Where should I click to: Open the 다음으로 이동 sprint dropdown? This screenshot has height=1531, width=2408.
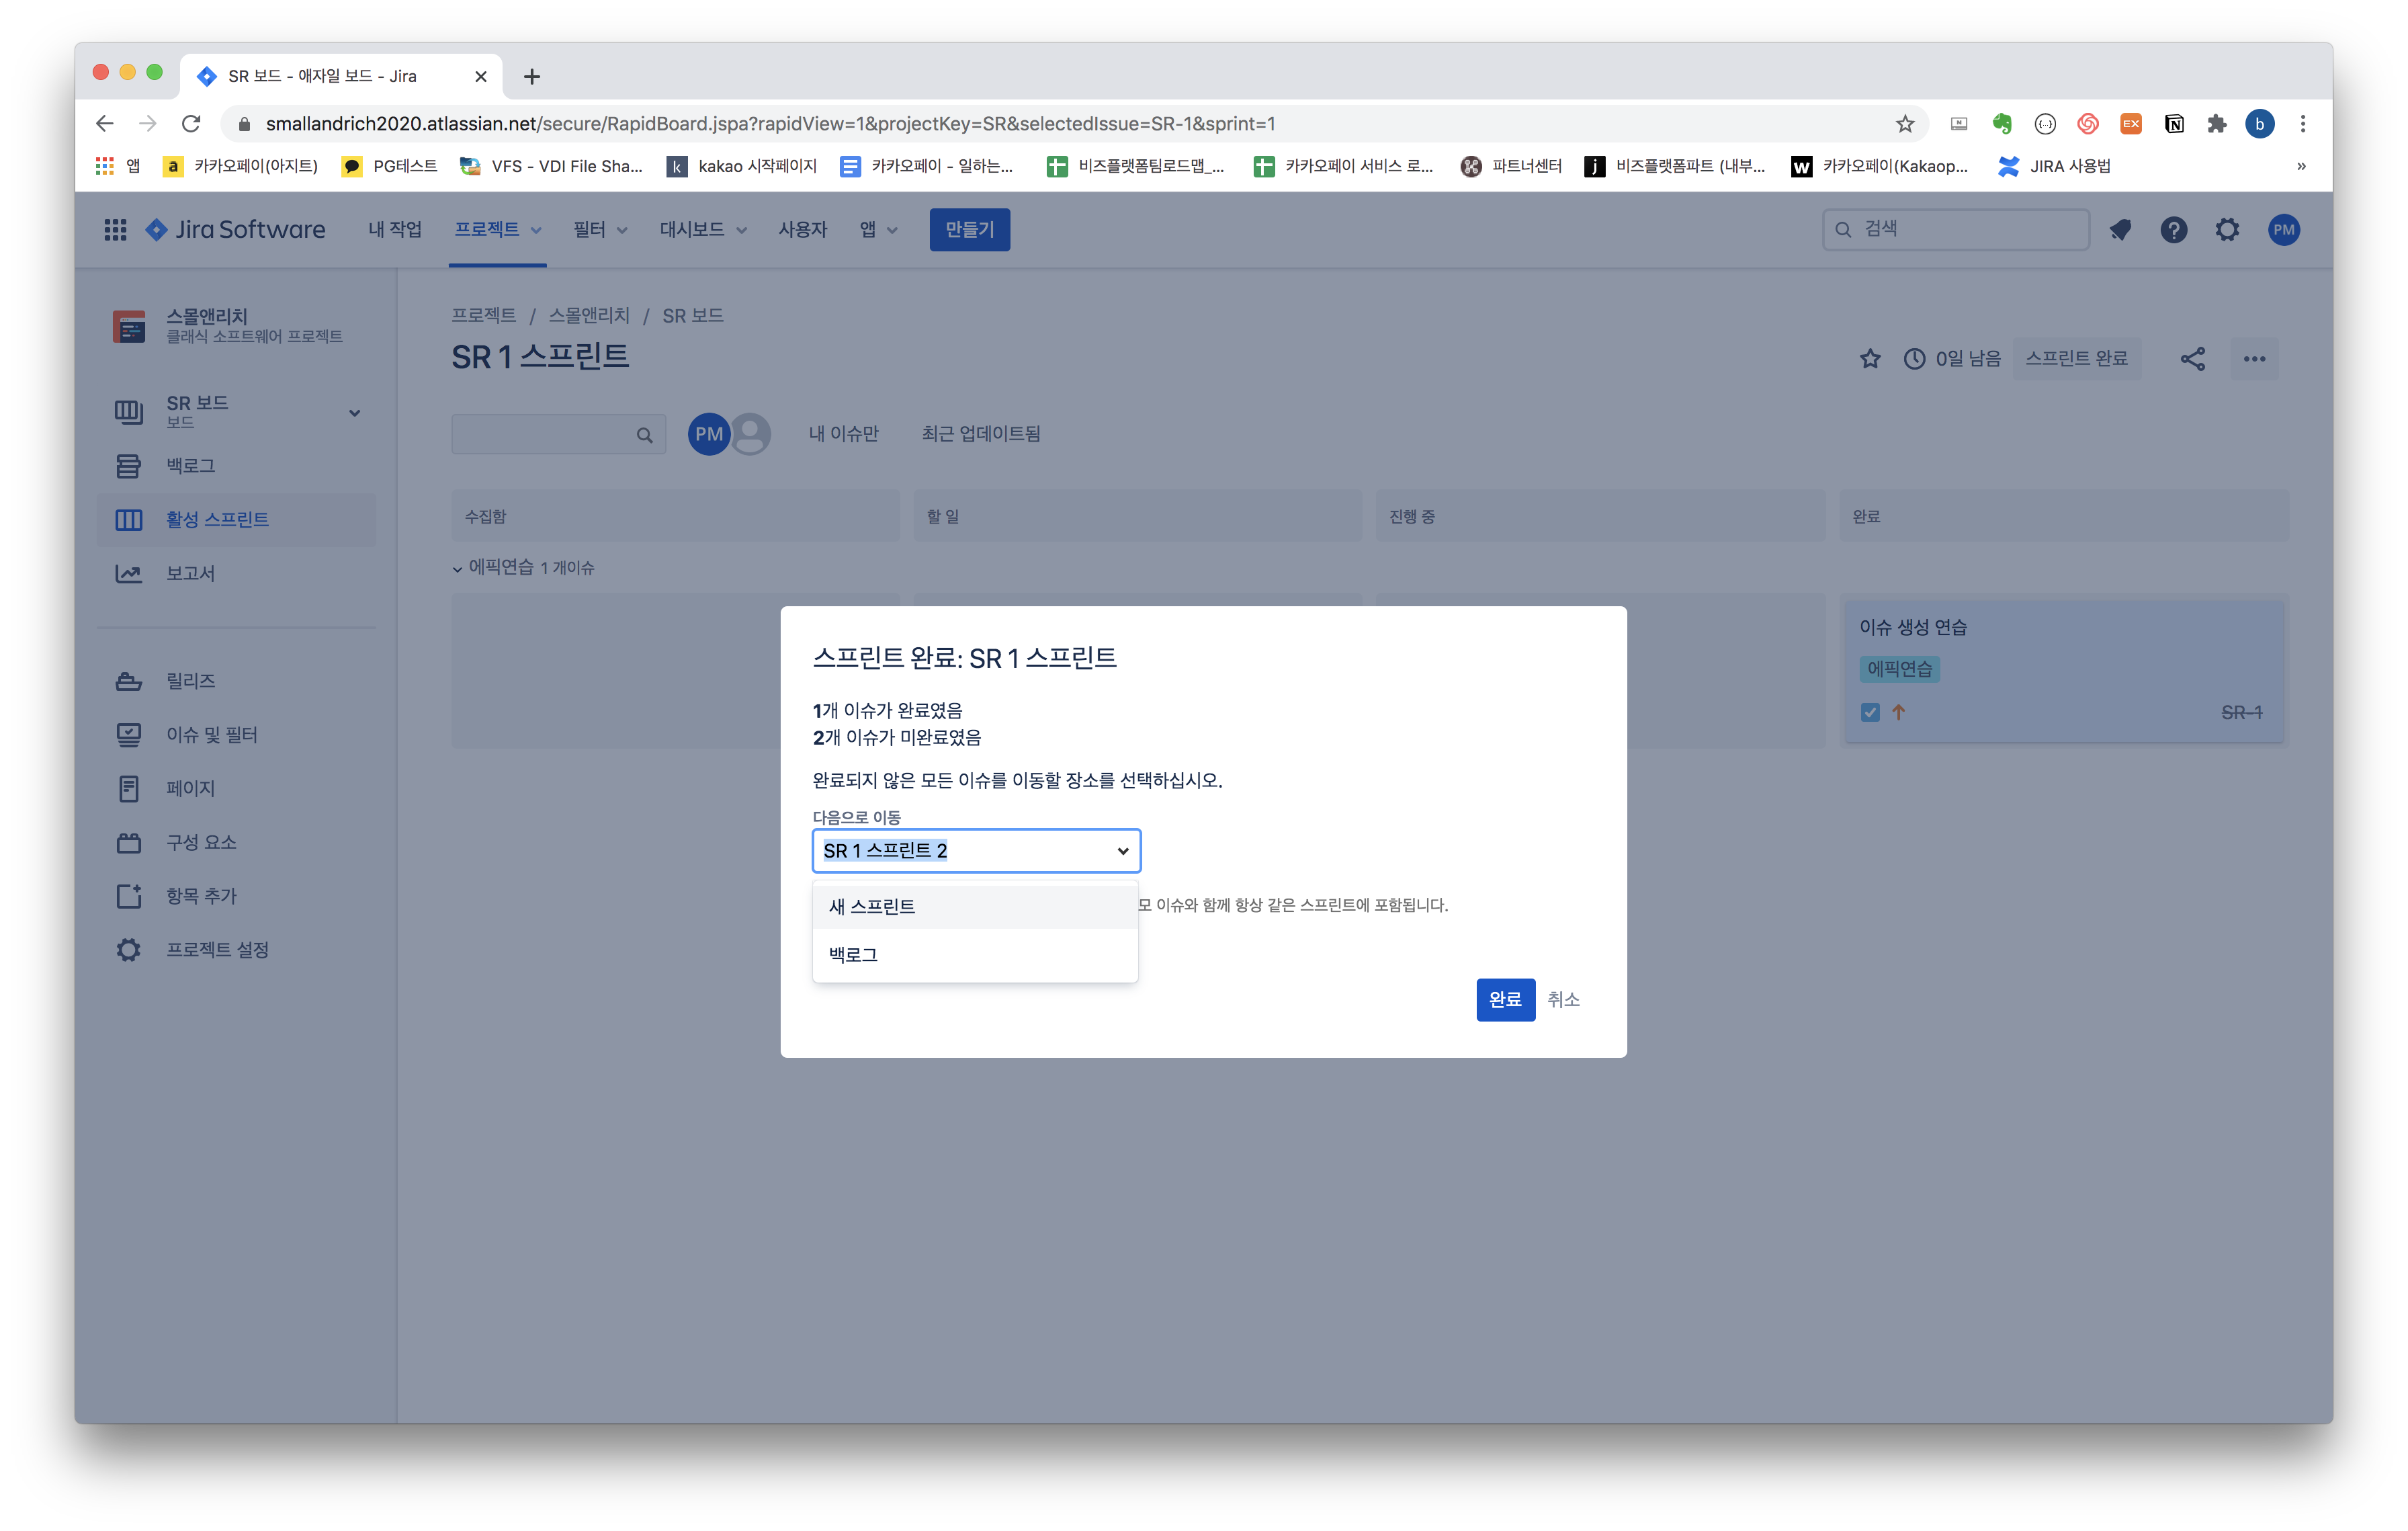pyautogui.click(x=976, y=851)
